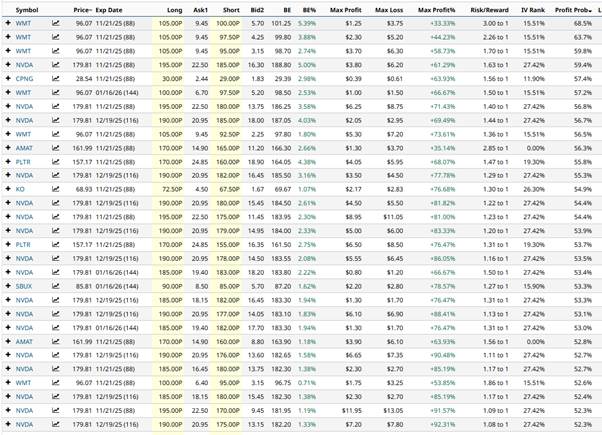The height and width of the screenshot is (435, 602).
Task: Open the SBUX symbol link
Action: point(24,286)
